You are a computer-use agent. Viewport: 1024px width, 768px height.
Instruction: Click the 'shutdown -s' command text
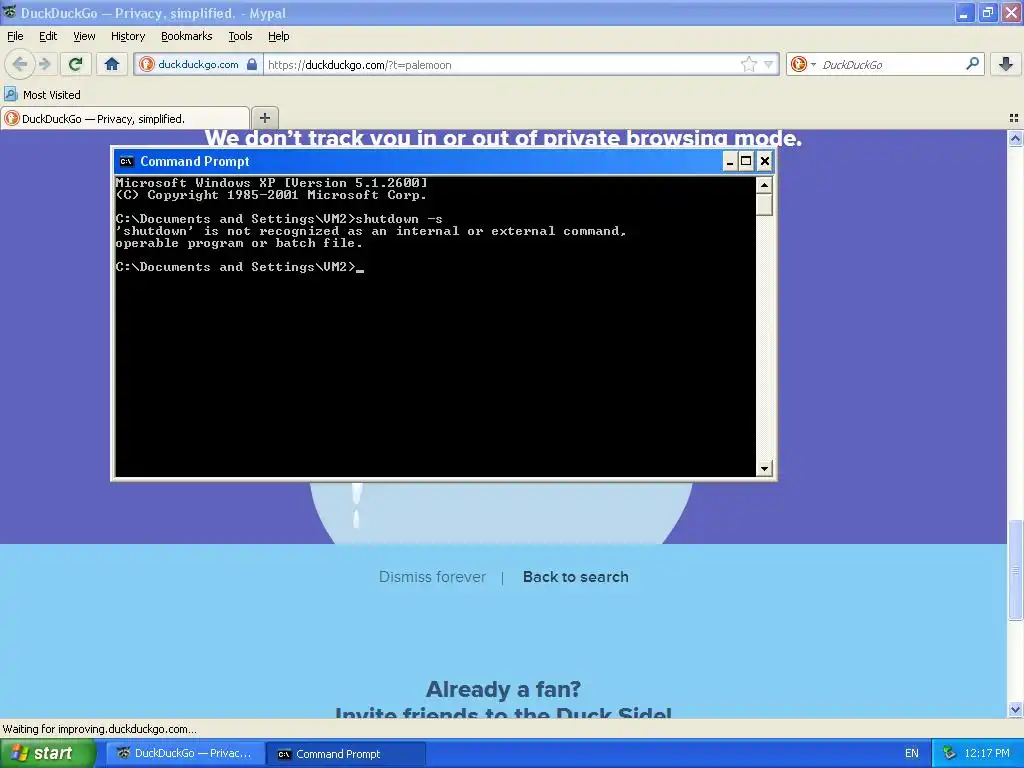tap(399, 219)
